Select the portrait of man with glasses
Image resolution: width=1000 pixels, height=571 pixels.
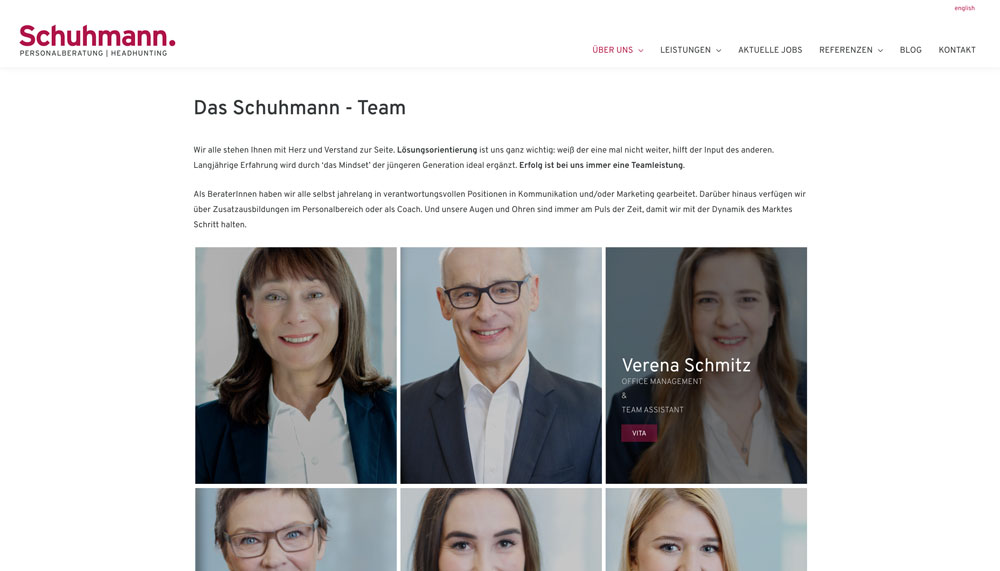pos(501,365)
